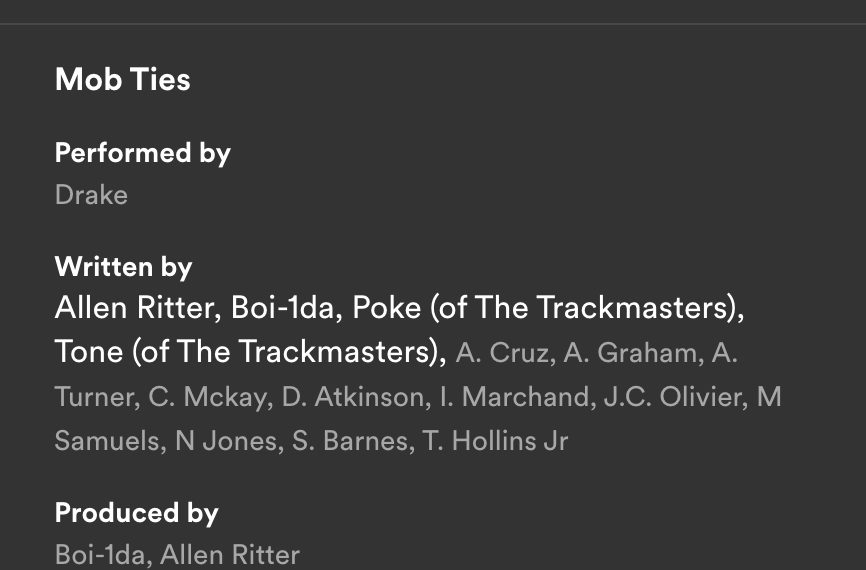Click the Written by heading
This screenshot has width=866, height=570.
pos(123,267)
